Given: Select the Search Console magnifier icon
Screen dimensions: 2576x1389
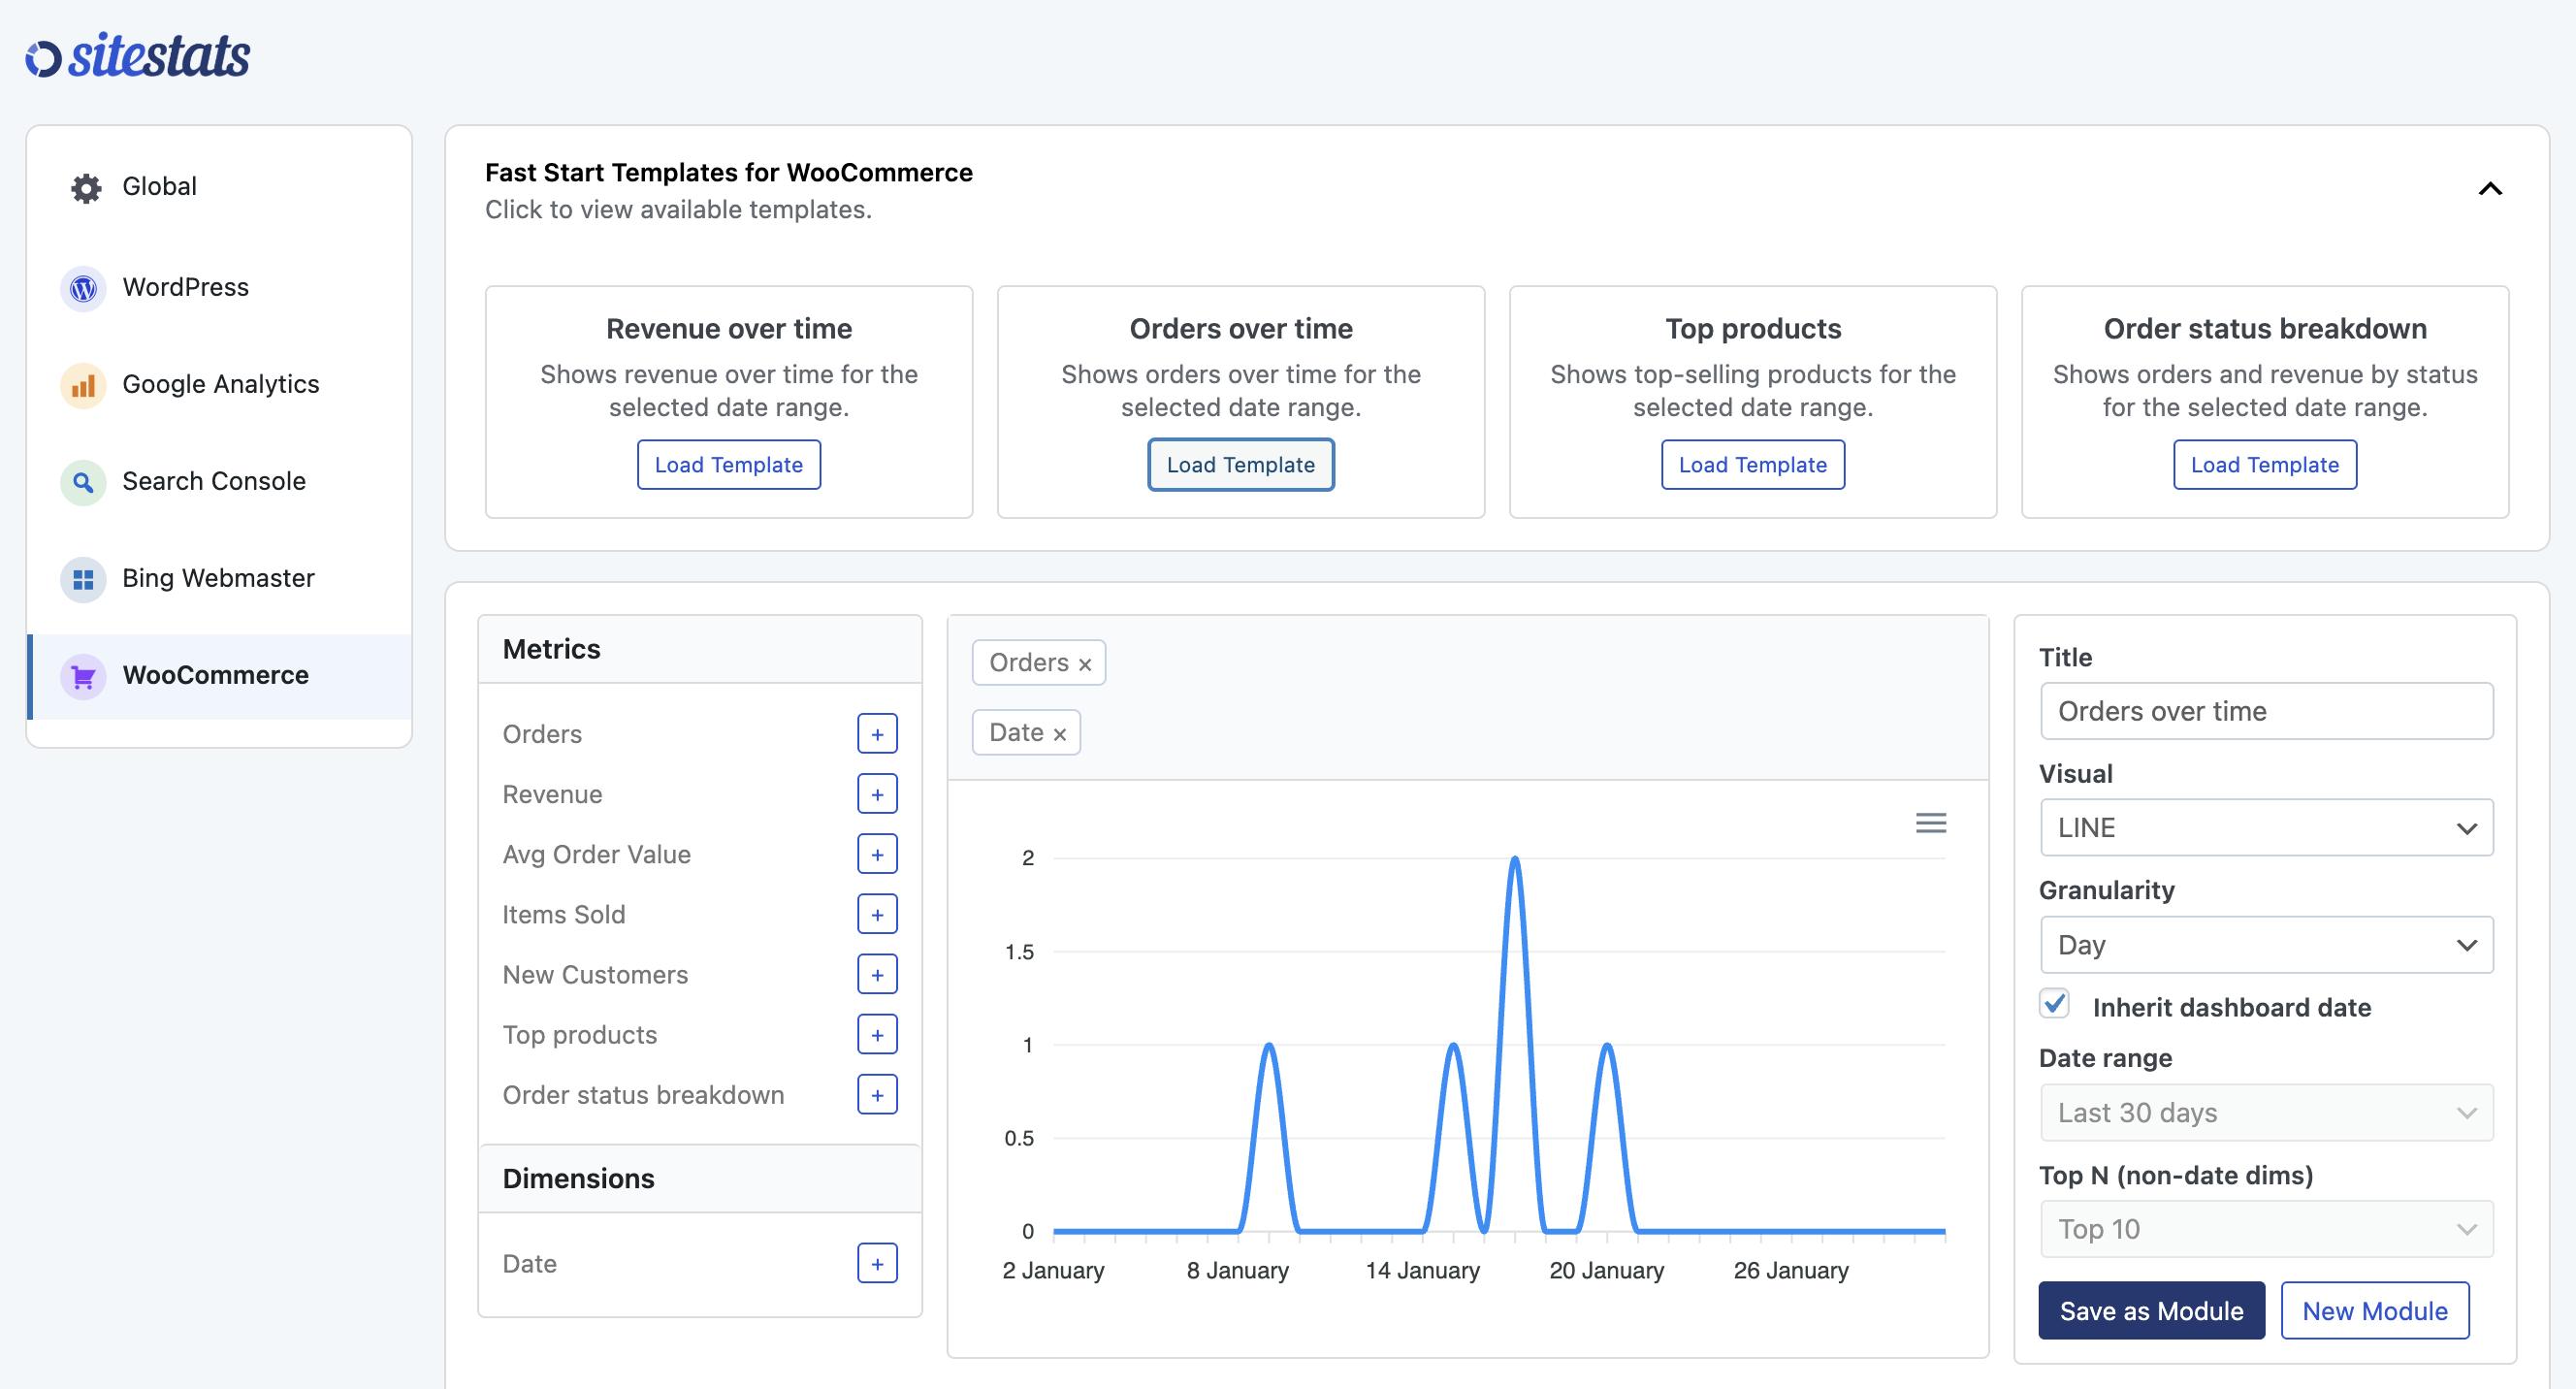Looking at the screenshot, I should point(83,482).
